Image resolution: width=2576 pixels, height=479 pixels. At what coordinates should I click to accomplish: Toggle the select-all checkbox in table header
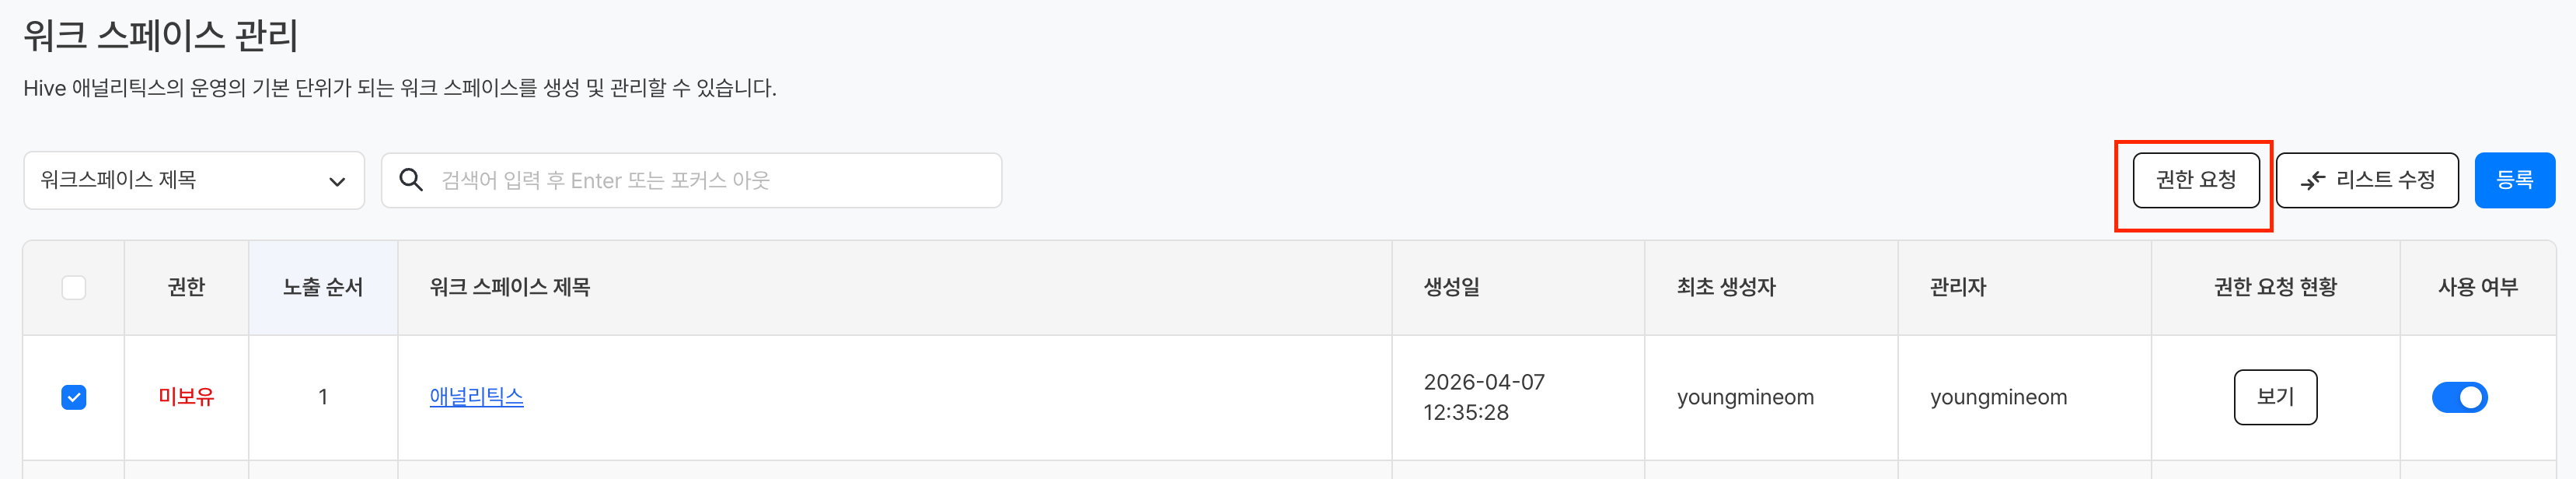74,288
